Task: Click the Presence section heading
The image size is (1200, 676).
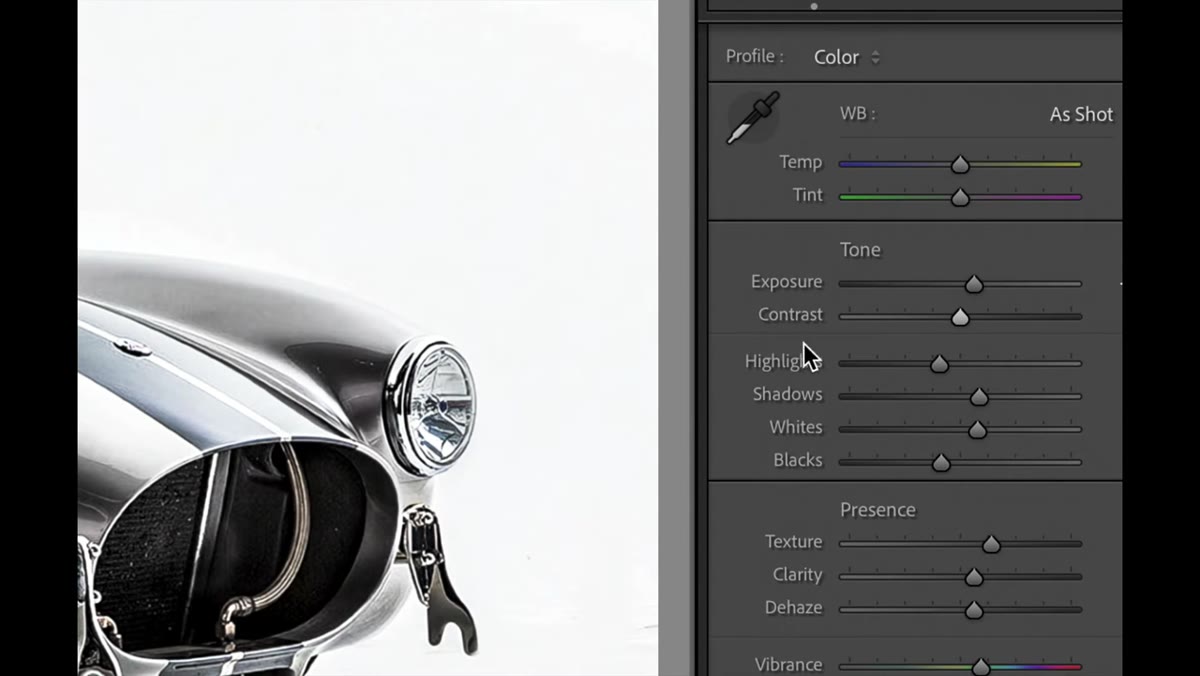Action: (878, 509)
